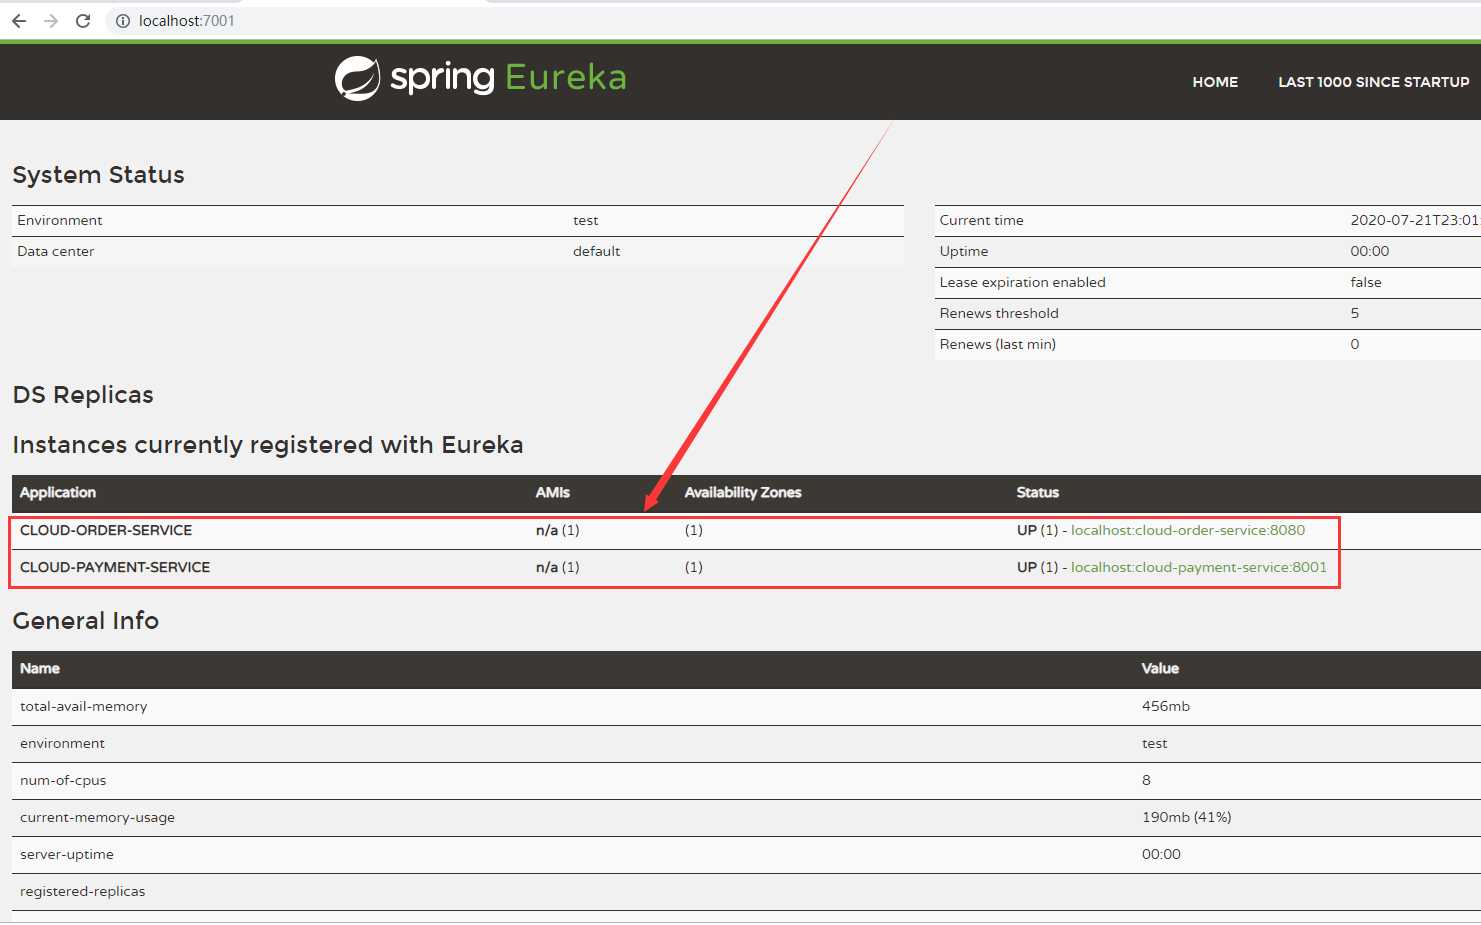Click the Current time label
Image resolution: width=1481 pixels, height=925 pixels.
point(982,220)
